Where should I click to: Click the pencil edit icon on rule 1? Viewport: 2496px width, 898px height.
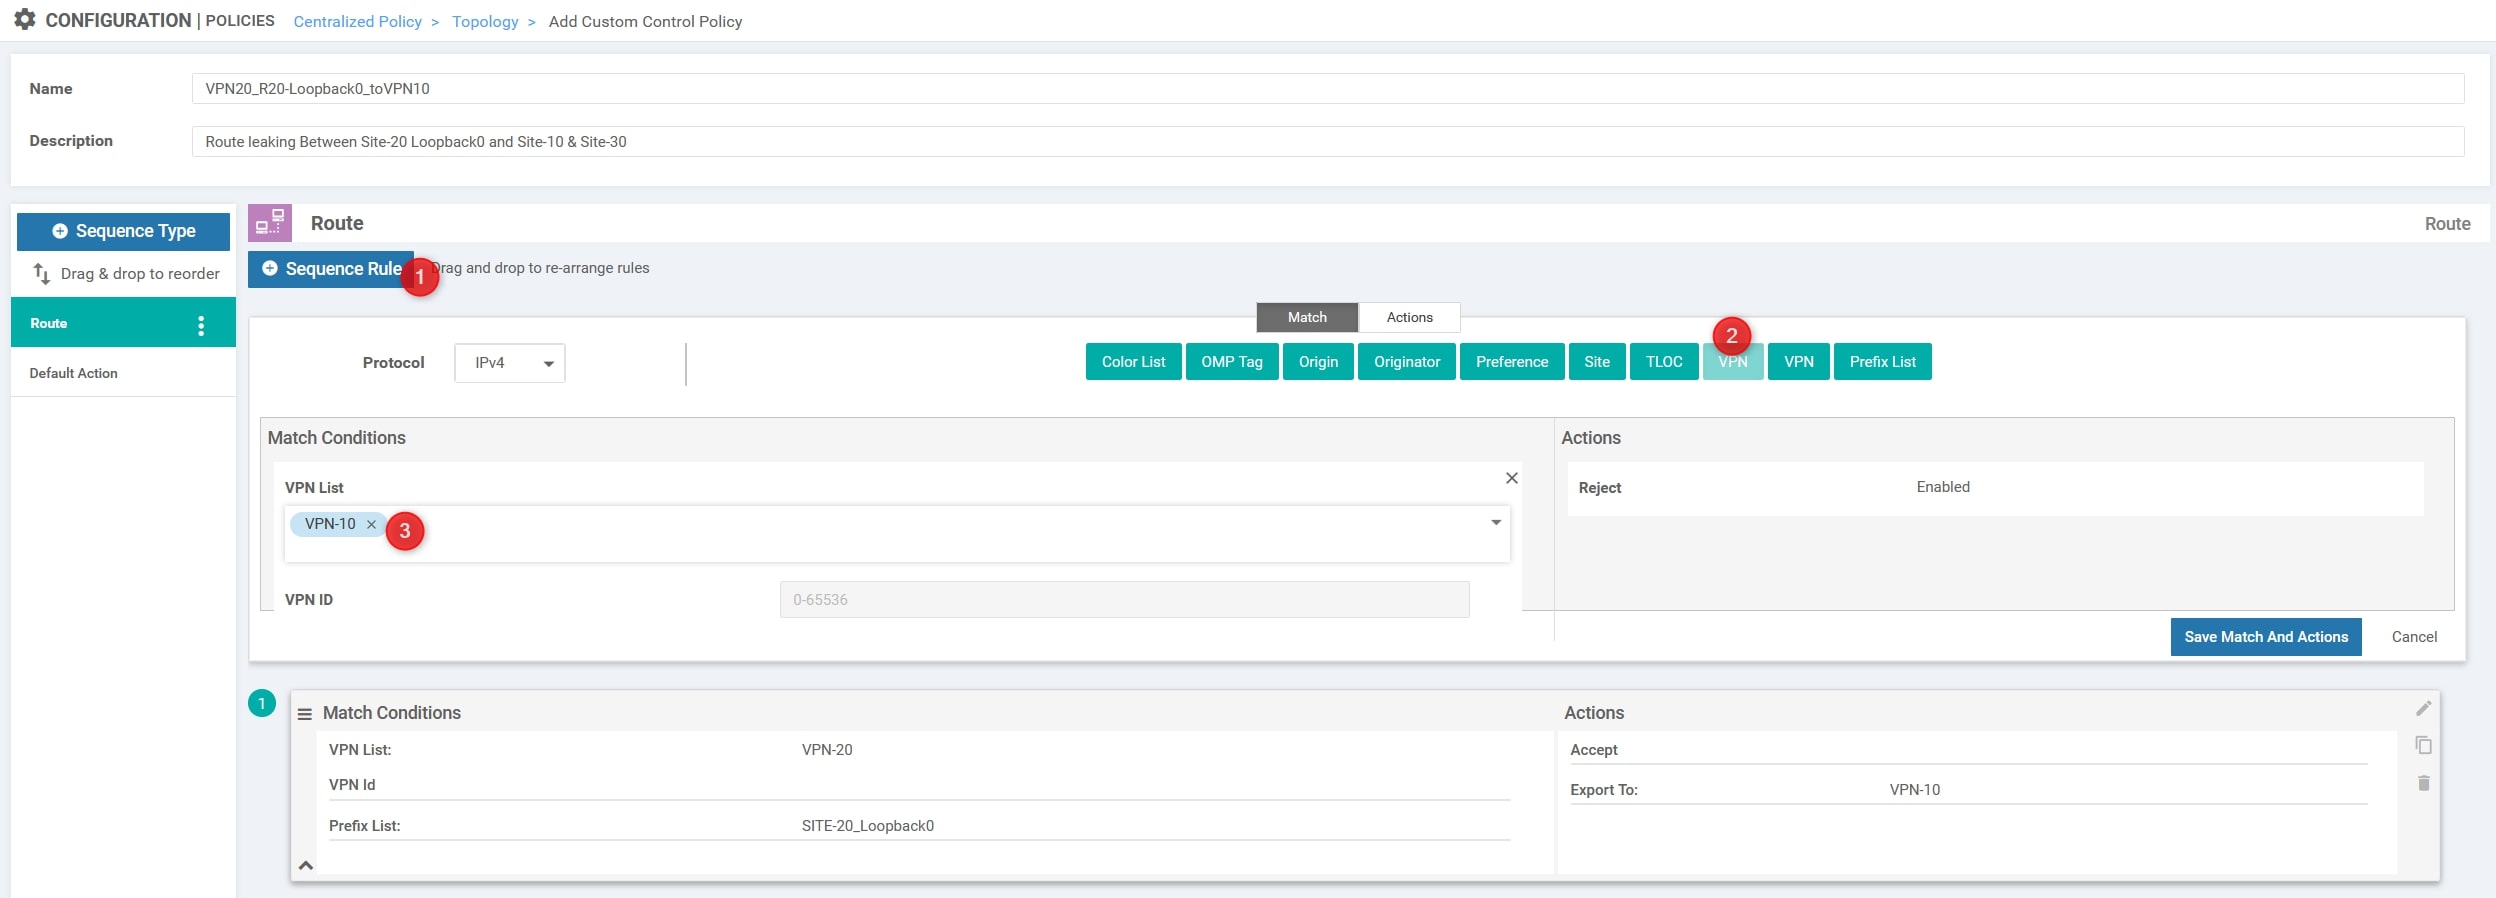coord(2423,708)
